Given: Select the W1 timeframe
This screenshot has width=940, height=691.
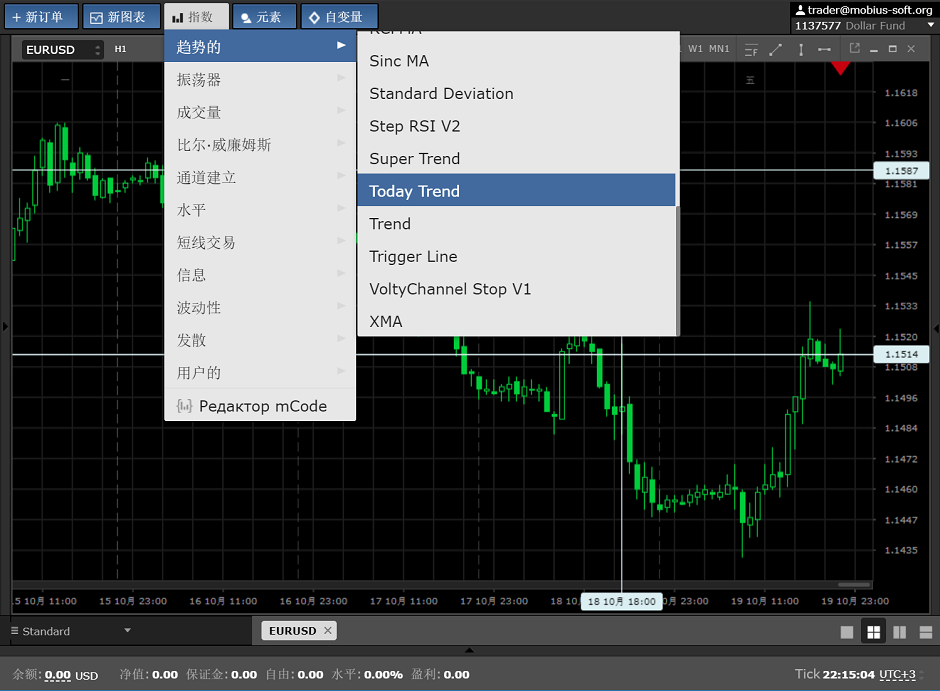Looking at the screenshot, I should click(695, 49).
